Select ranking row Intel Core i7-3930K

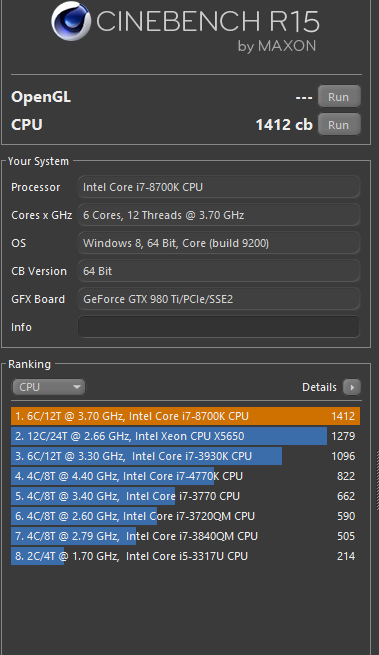click(185, 456)
